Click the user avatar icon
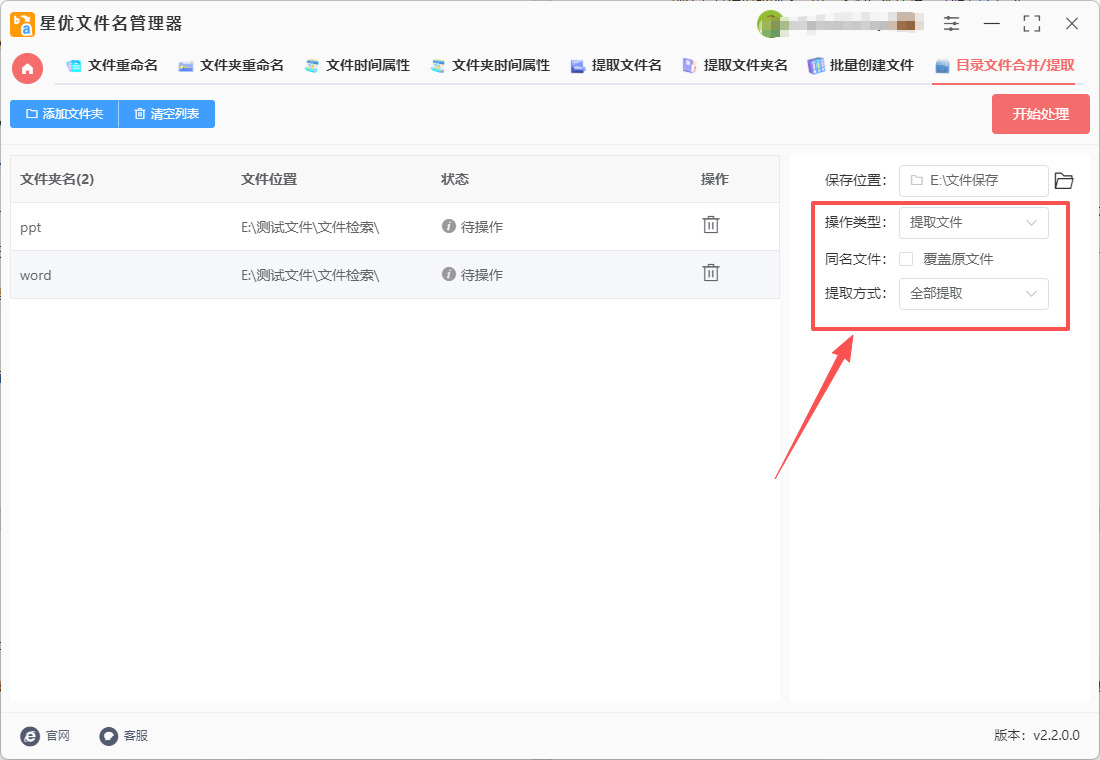The image size is (1100, 760). coord(770,24)
